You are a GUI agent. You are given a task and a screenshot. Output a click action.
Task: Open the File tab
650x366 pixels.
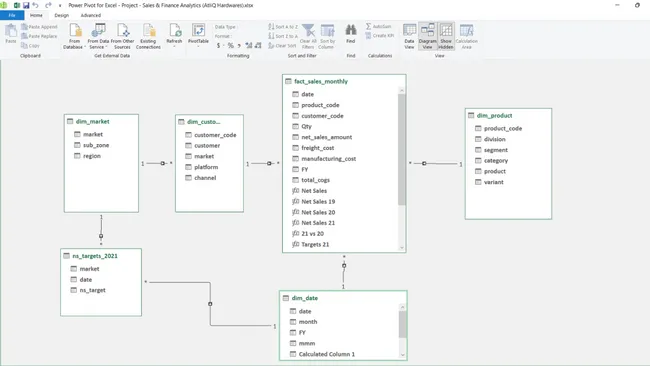pos(12,15)
